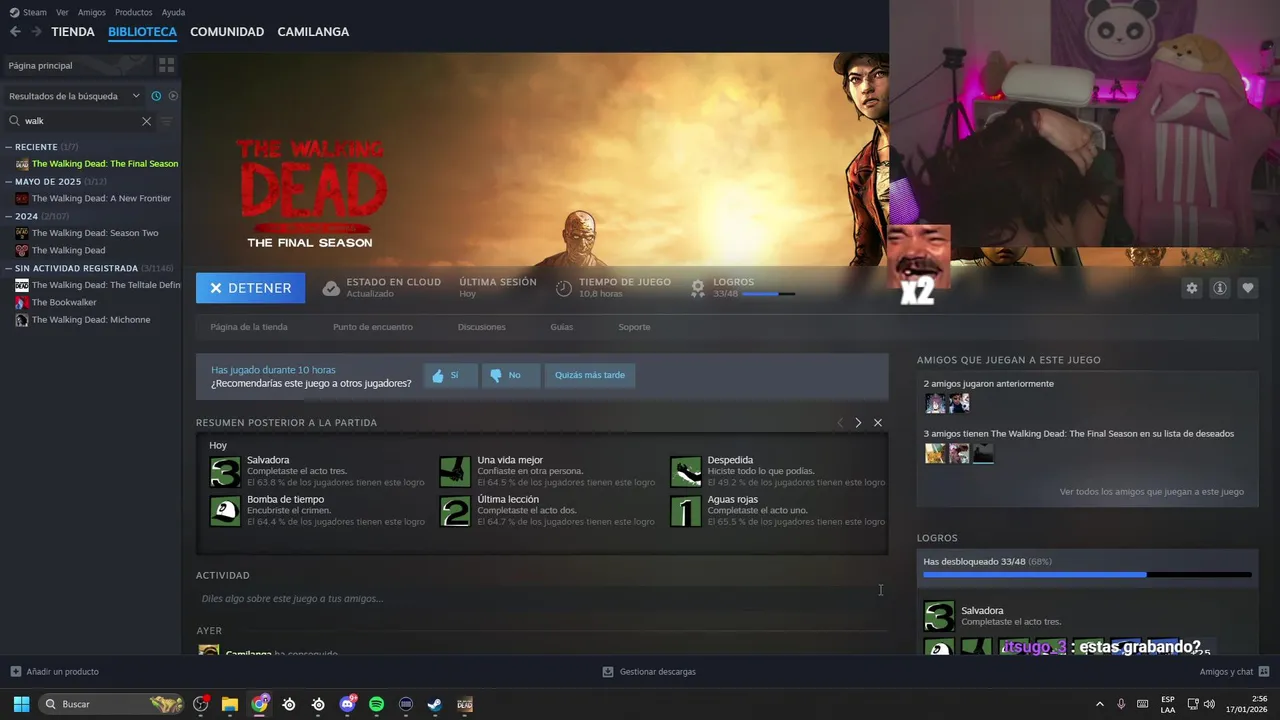
Task: Click 'Añadir un producto' plus button
Action: click(x=16, y=672)
